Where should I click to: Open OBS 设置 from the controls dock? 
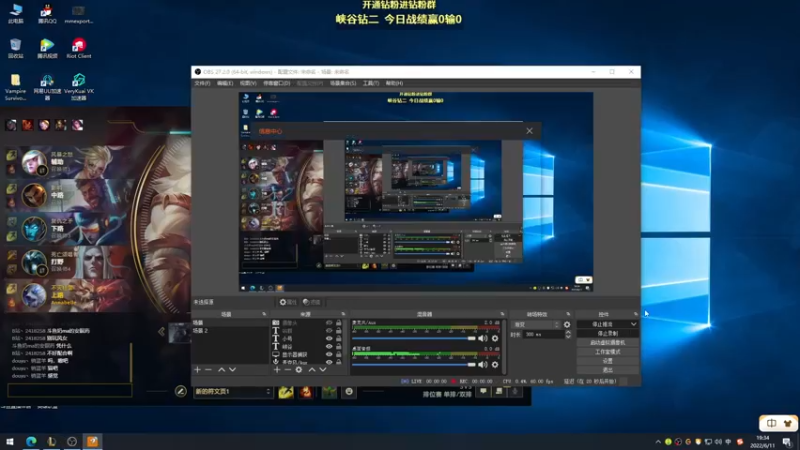point(607,361)
